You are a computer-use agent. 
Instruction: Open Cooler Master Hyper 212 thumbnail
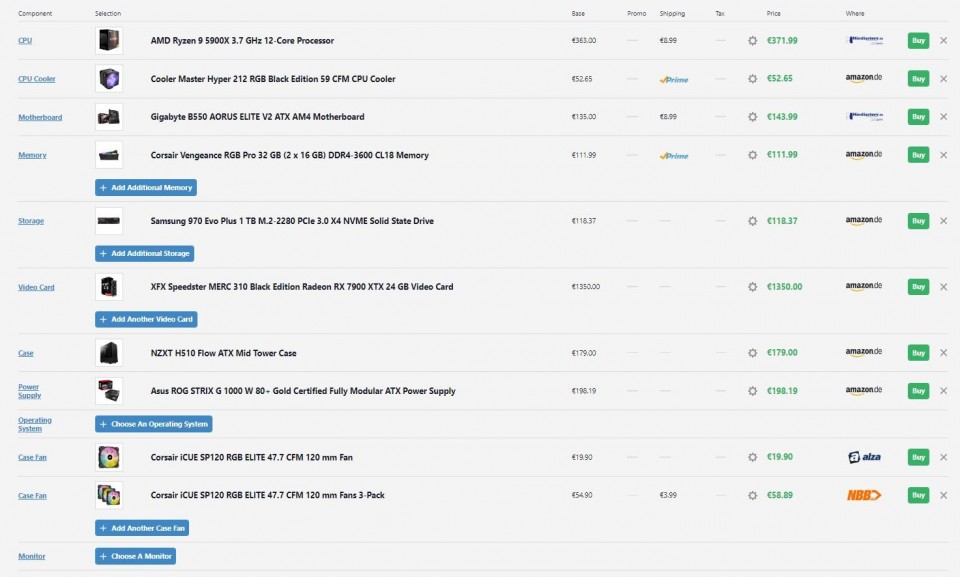tap(109, 78)
